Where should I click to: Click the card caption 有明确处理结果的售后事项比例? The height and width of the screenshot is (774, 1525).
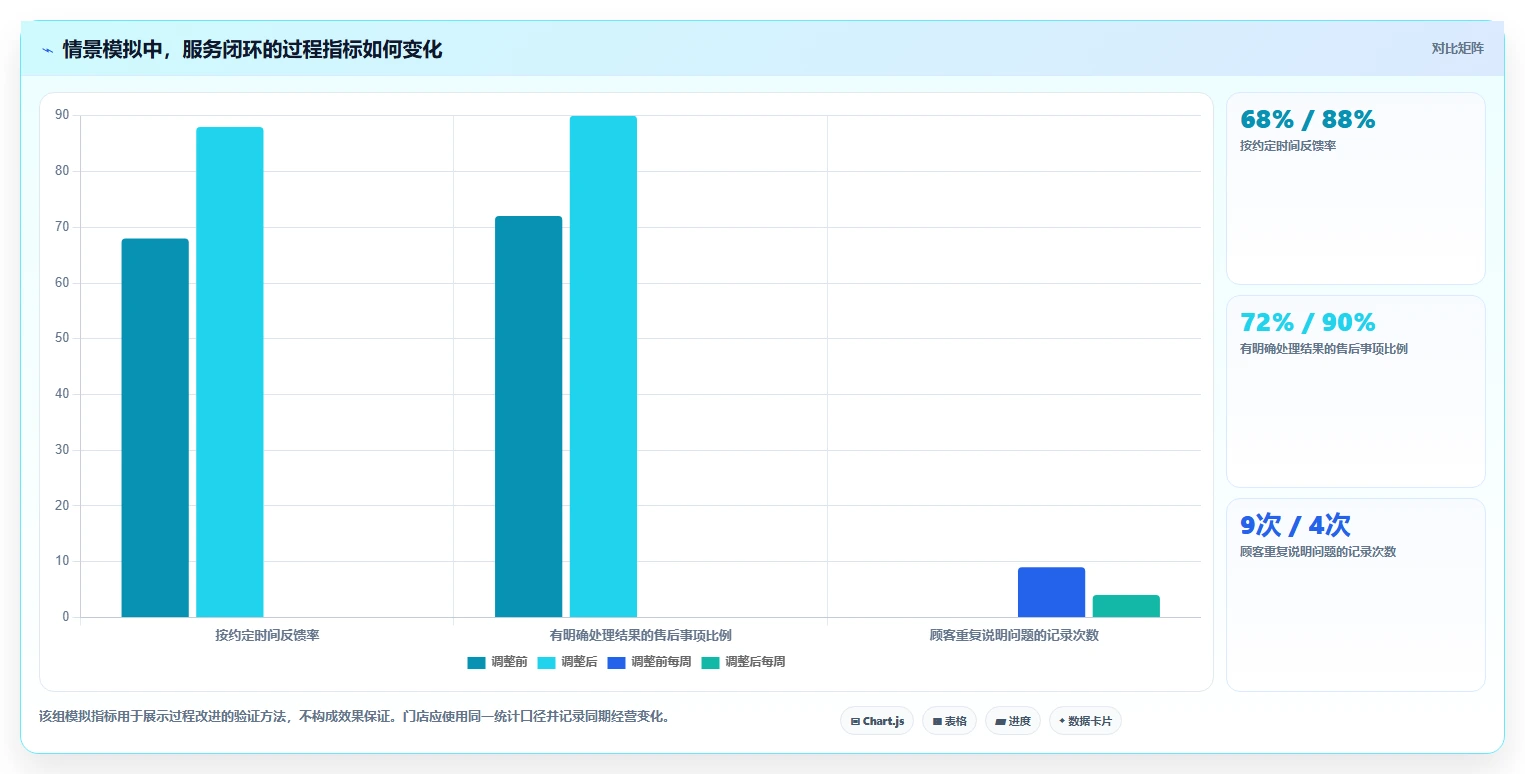click(x=1324, y=349)
